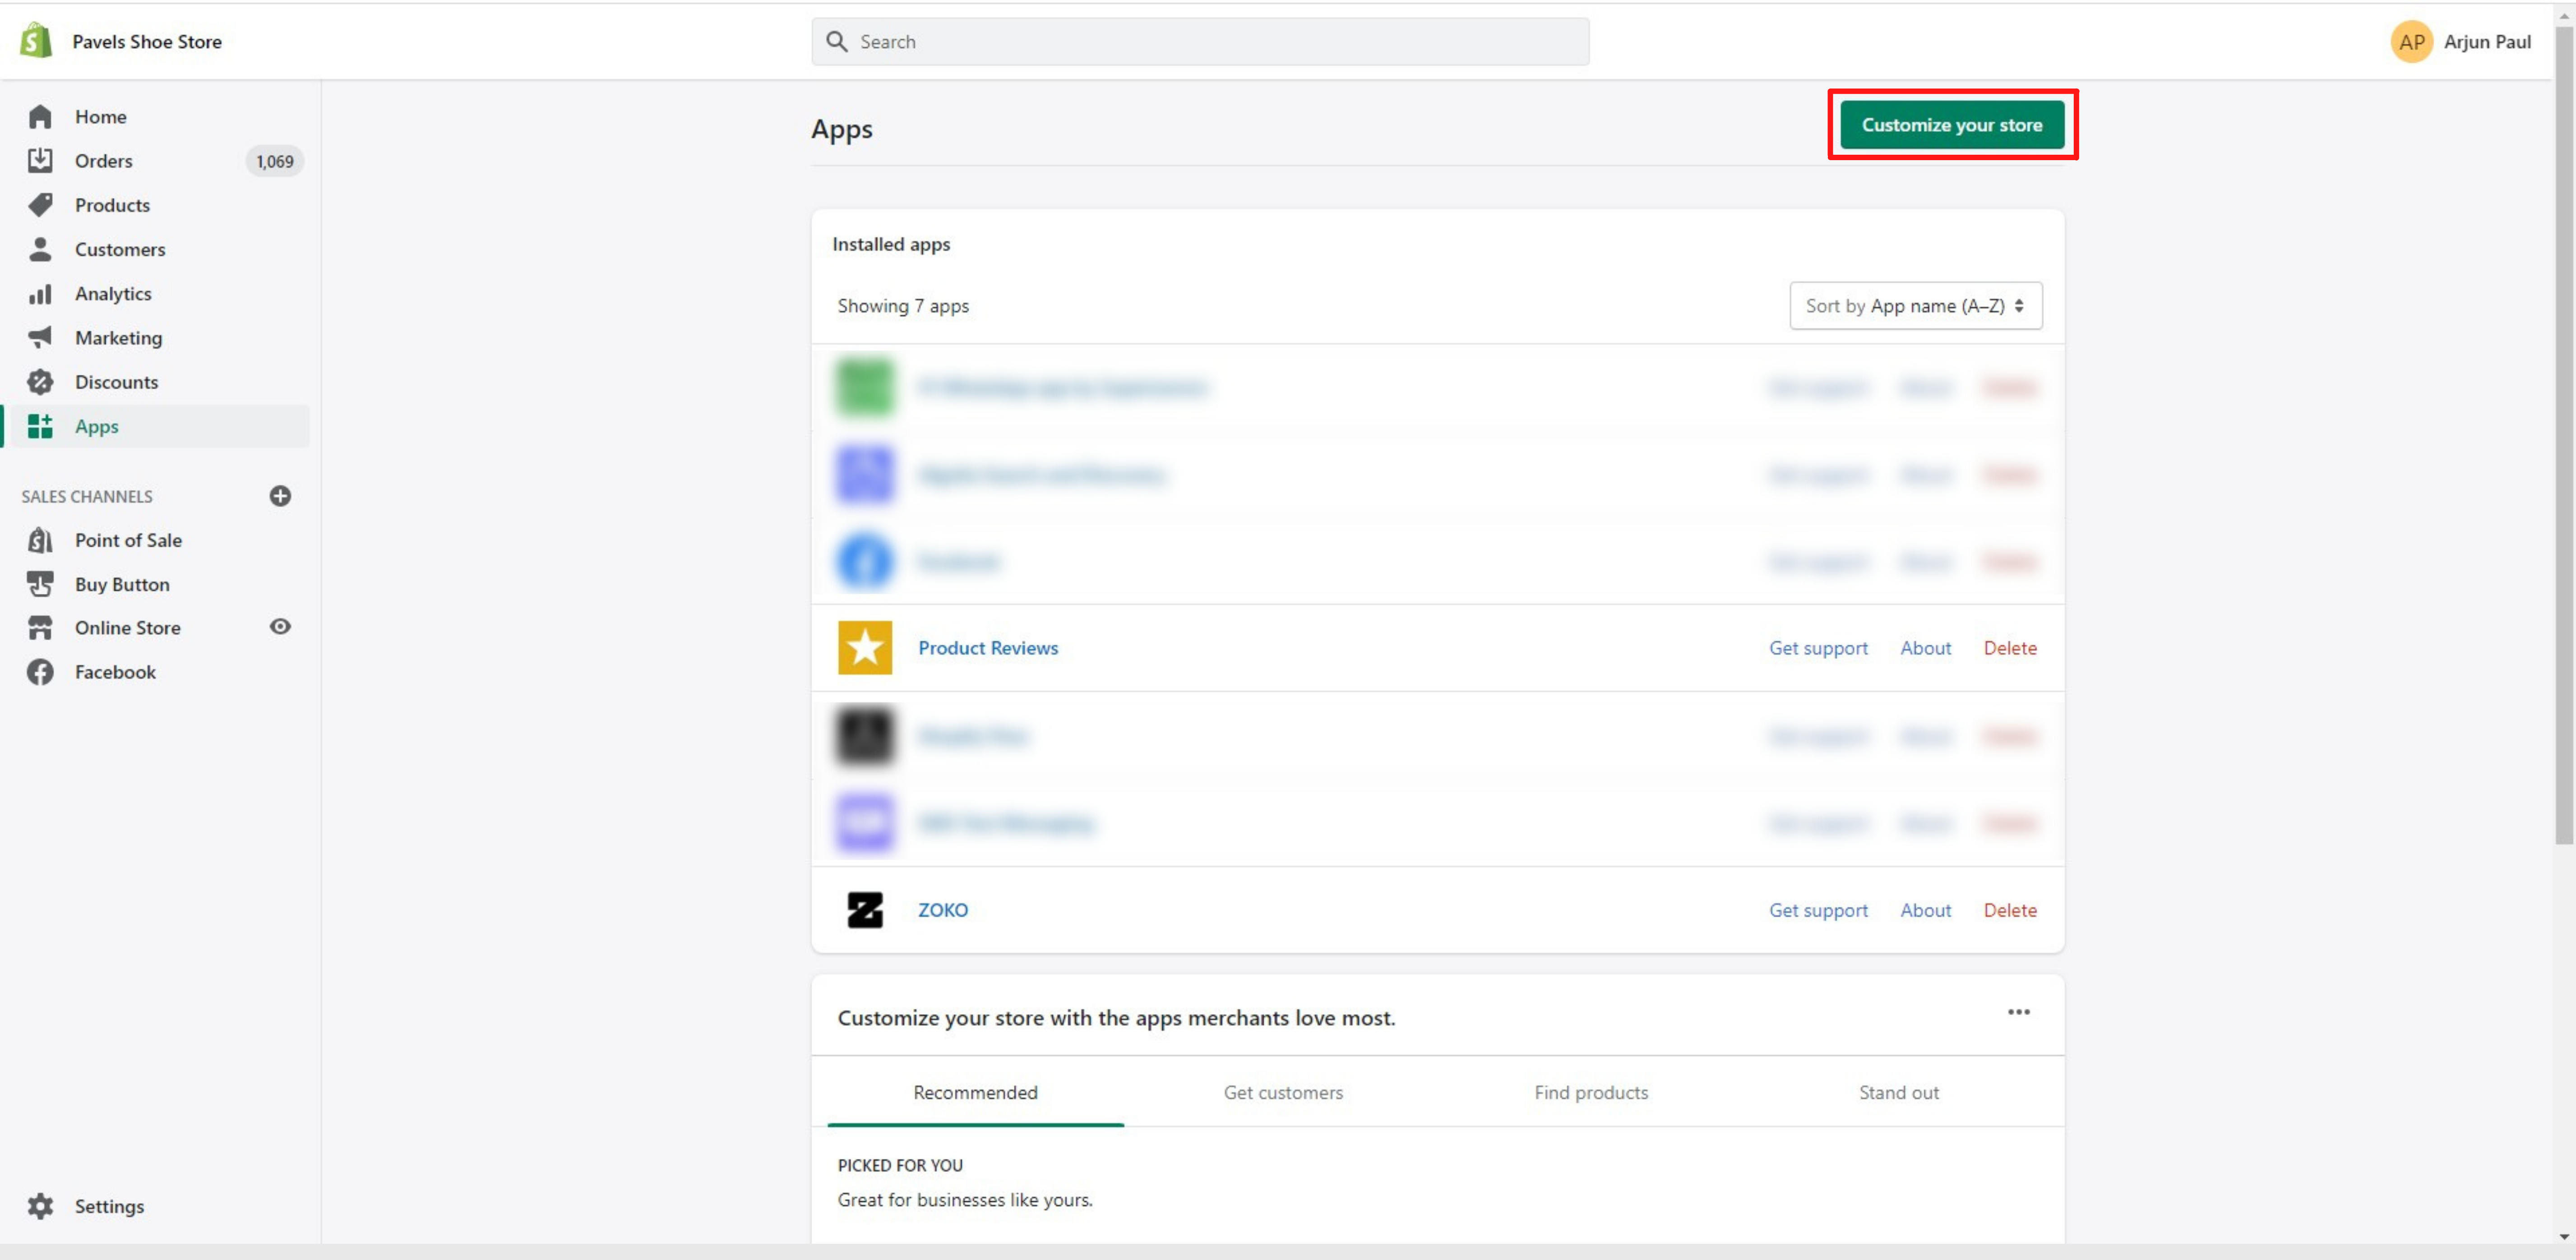Click the Analytics bar chart icon

(40, 294)
